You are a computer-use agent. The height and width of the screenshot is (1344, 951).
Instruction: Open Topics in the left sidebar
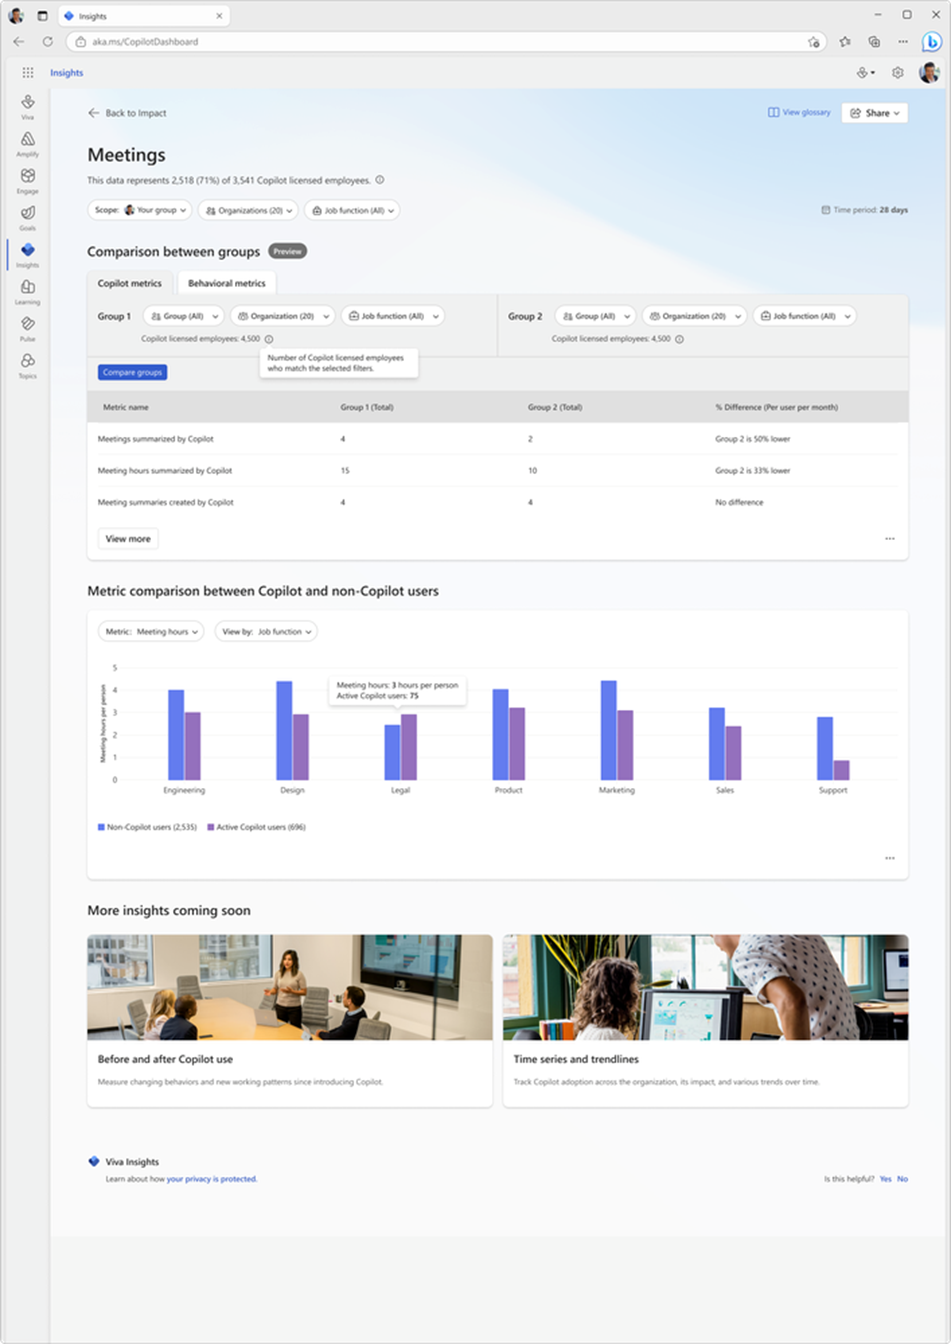pyautogui.click(x=27, y=365)
